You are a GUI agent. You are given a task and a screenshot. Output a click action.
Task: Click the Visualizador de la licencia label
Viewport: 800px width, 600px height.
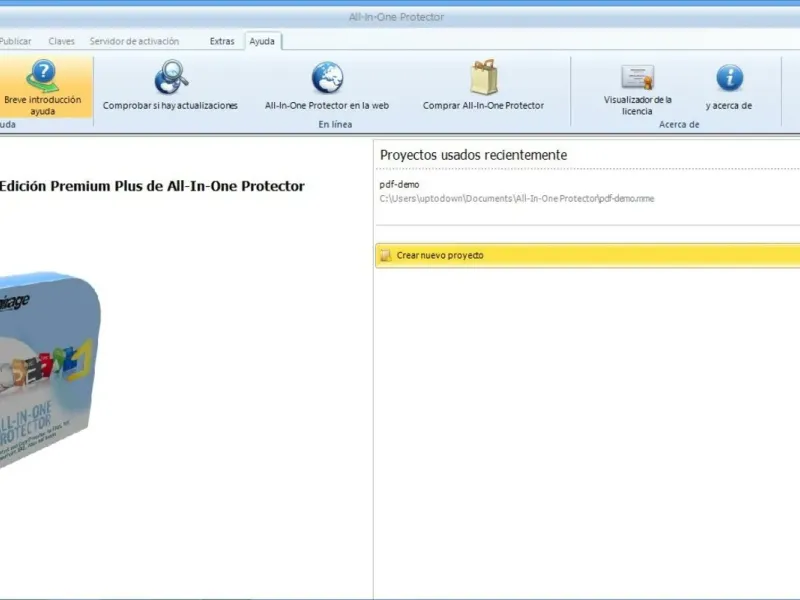click(x=637, y=105)
